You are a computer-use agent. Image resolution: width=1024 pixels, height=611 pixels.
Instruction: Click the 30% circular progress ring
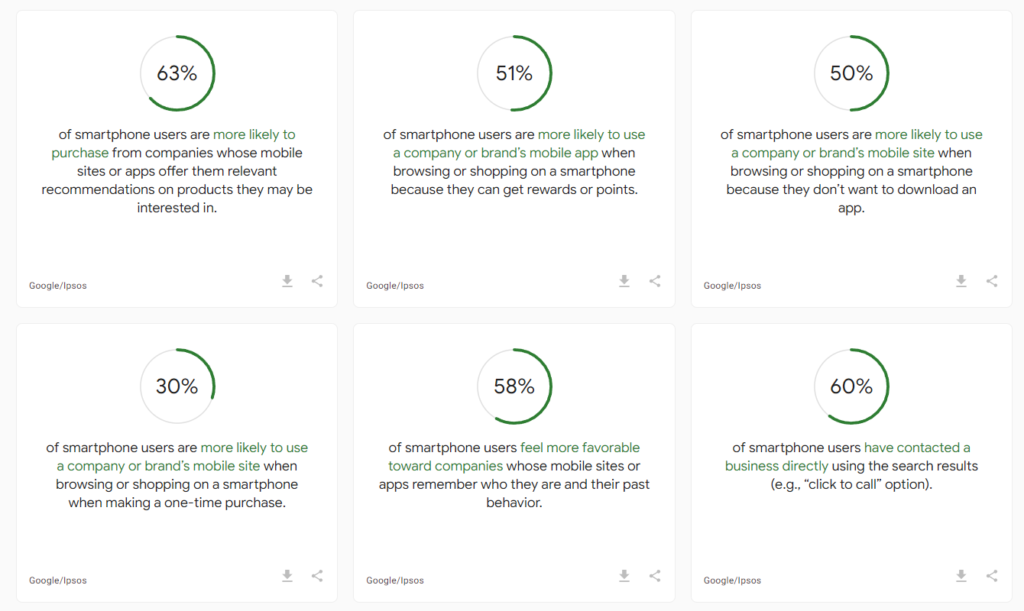tap(177, 386)
